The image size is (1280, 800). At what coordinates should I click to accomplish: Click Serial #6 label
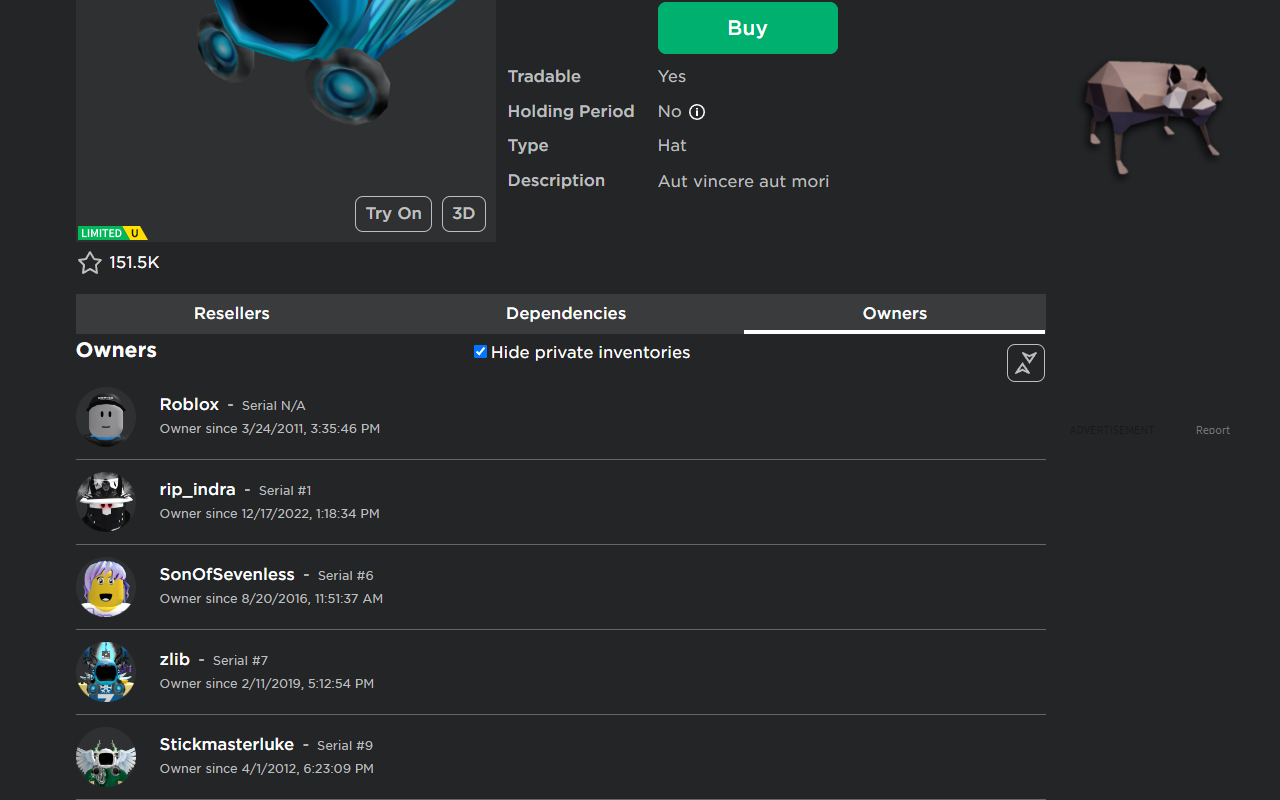pos(345,576)
